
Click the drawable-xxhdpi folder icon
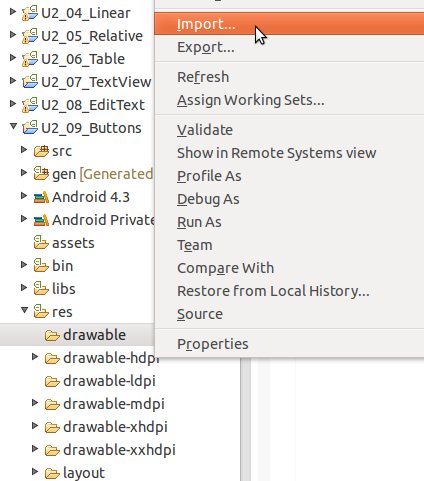tap(52, 450)
